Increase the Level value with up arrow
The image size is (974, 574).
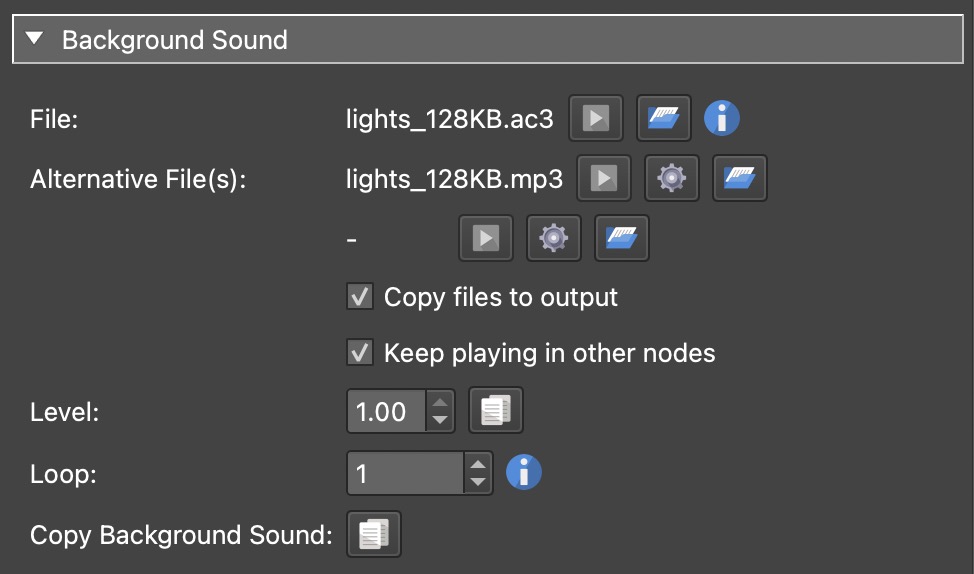pyautogui.click(x=440, y=402)
